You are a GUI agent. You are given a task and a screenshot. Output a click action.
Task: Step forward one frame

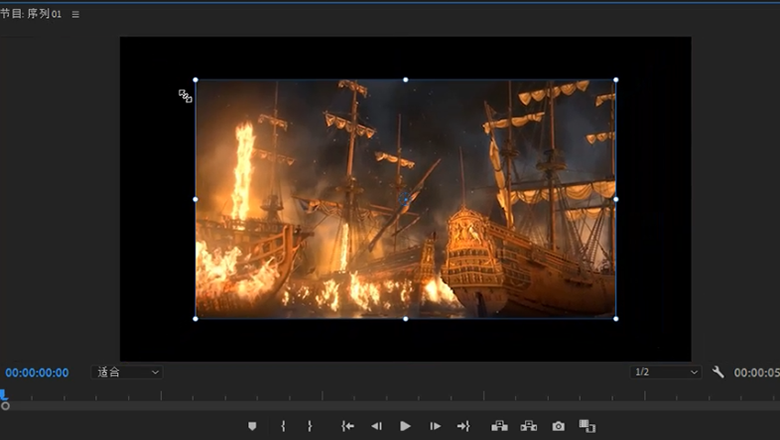(435, 426)
